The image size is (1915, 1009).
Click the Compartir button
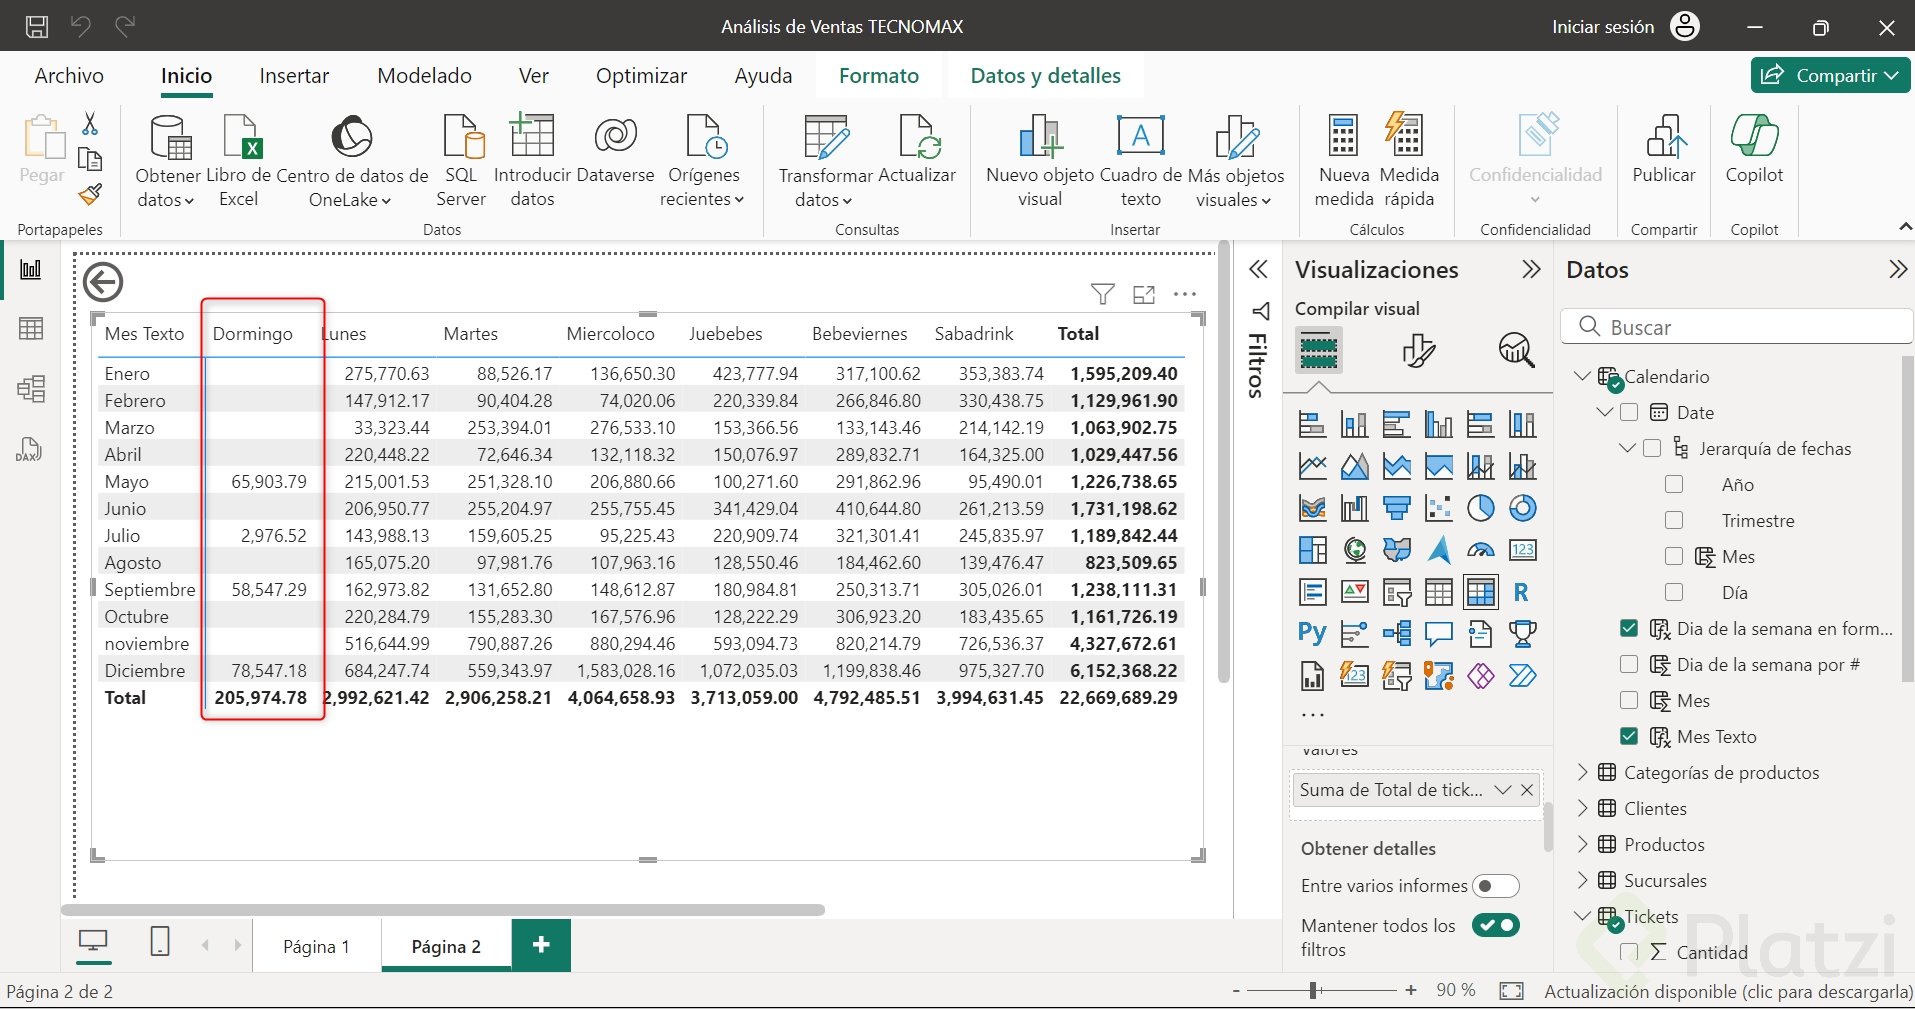pyautogui.click(x=1830, y=76)
